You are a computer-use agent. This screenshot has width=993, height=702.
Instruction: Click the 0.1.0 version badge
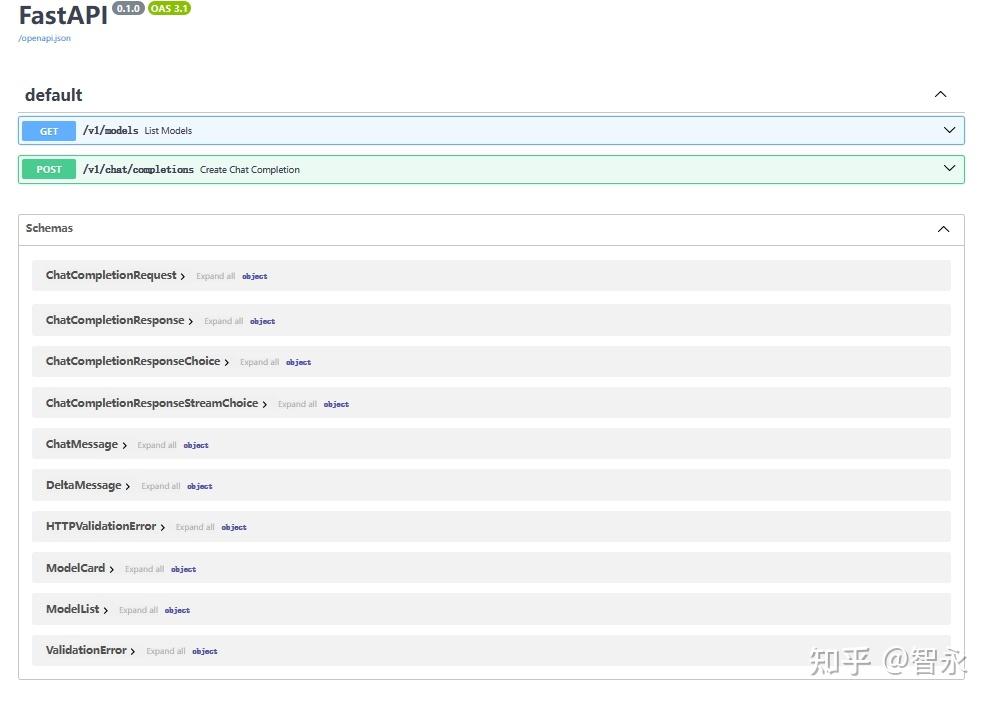click(x=128, y=8)
